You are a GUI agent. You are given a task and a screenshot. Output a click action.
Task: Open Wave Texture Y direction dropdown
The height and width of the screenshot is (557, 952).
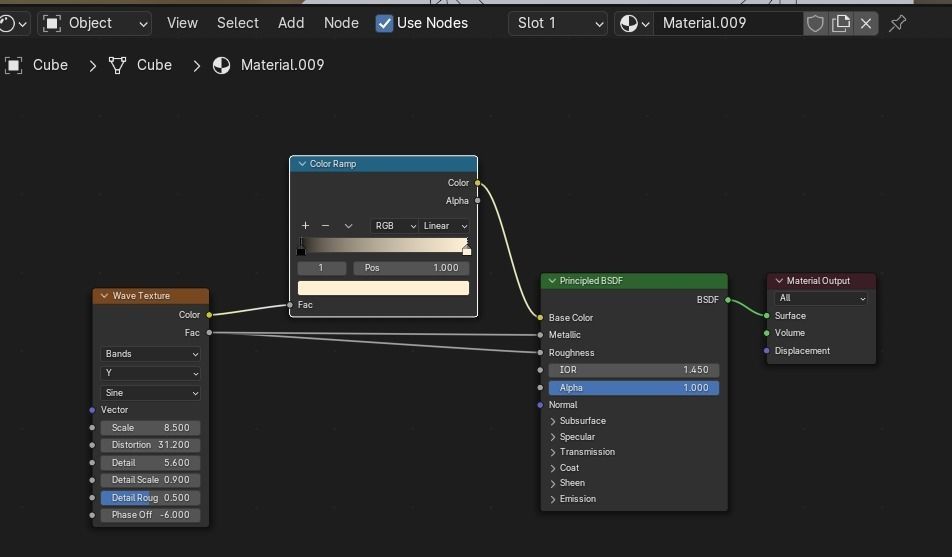coord(151,373)
